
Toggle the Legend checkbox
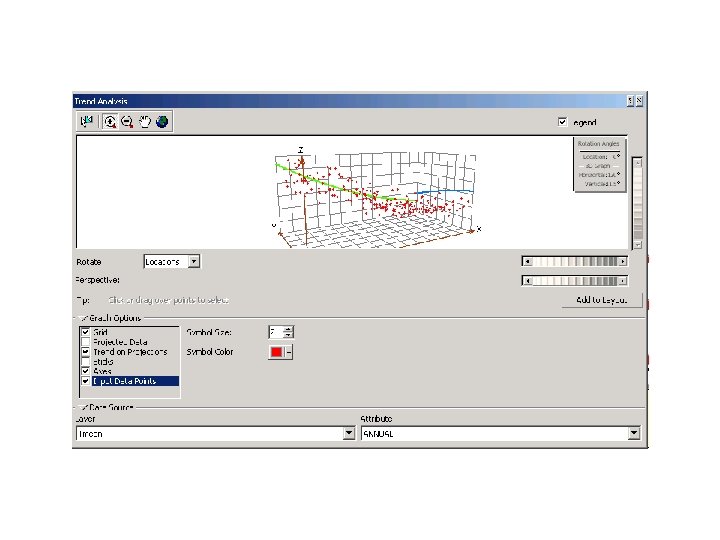[562, 122]
